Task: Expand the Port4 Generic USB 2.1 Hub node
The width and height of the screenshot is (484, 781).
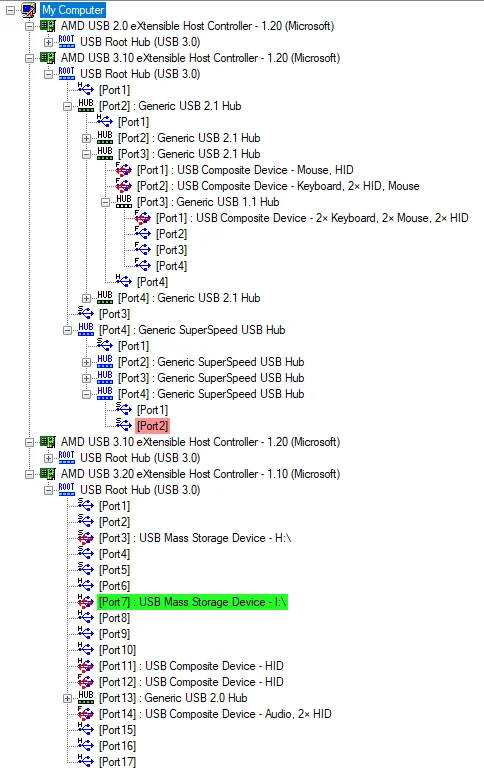Action: click(x=87, y=298)
